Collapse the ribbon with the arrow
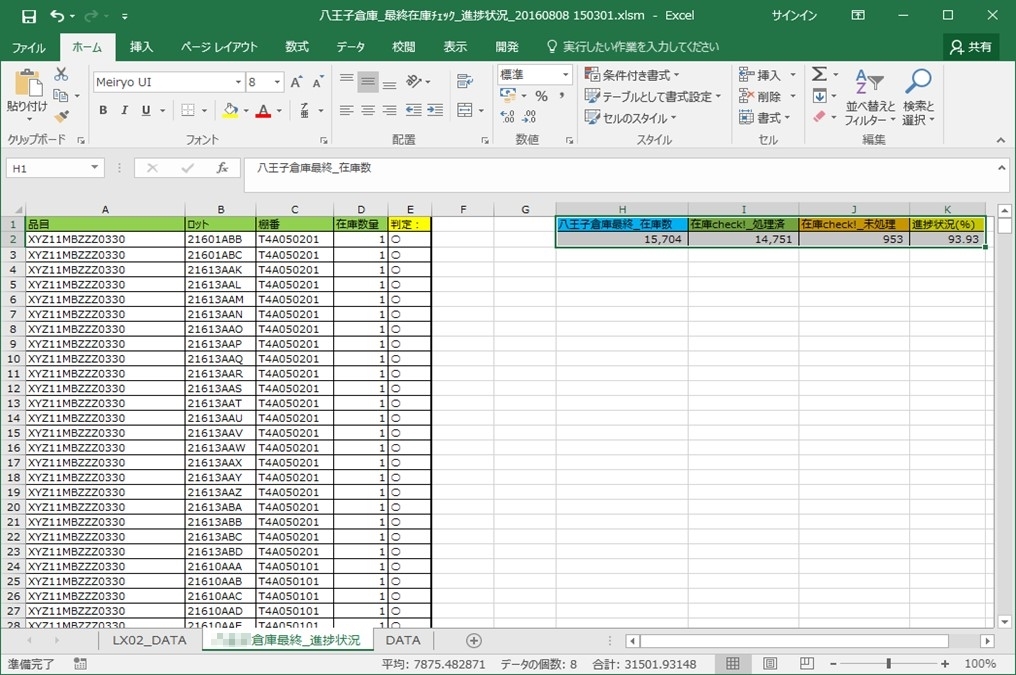The width and height of the screenshot is (1016, 675). (1000, 140)
